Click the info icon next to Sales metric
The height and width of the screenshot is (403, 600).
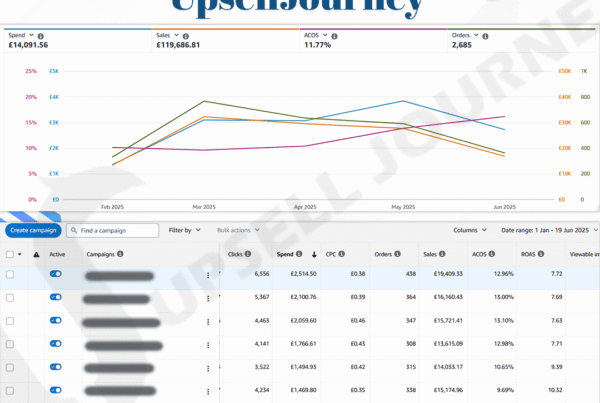[186, 36]
